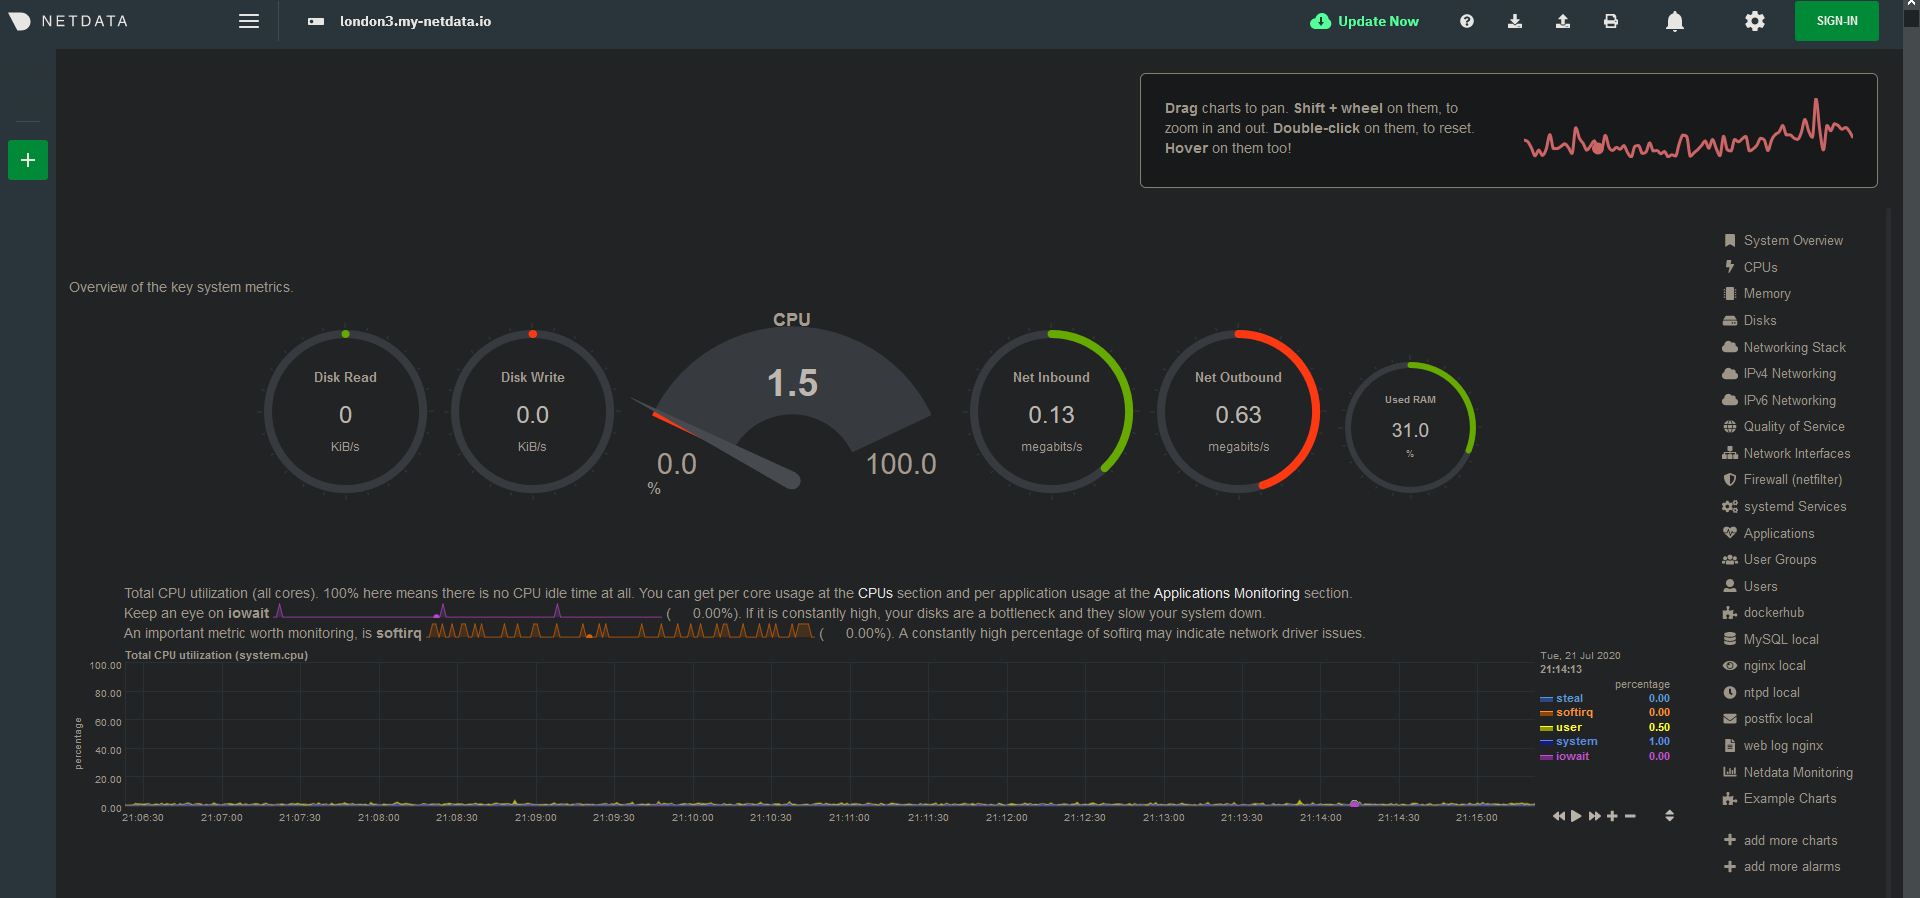Click the Netdata logo

pos(68,21)
